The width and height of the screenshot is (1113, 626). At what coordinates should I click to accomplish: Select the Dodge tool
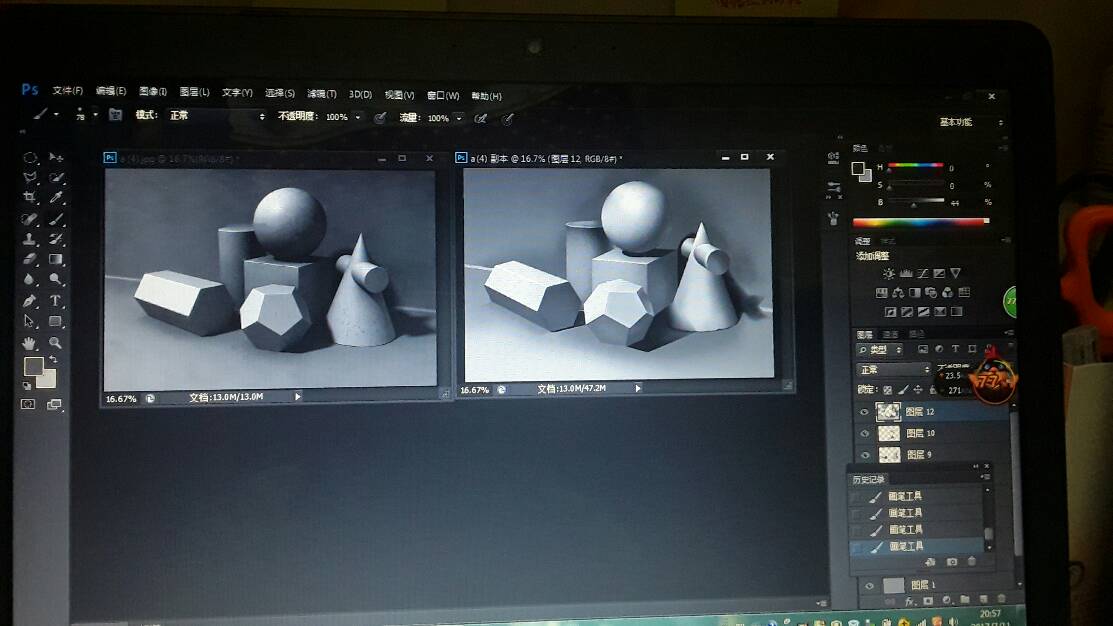click(56, 280)
